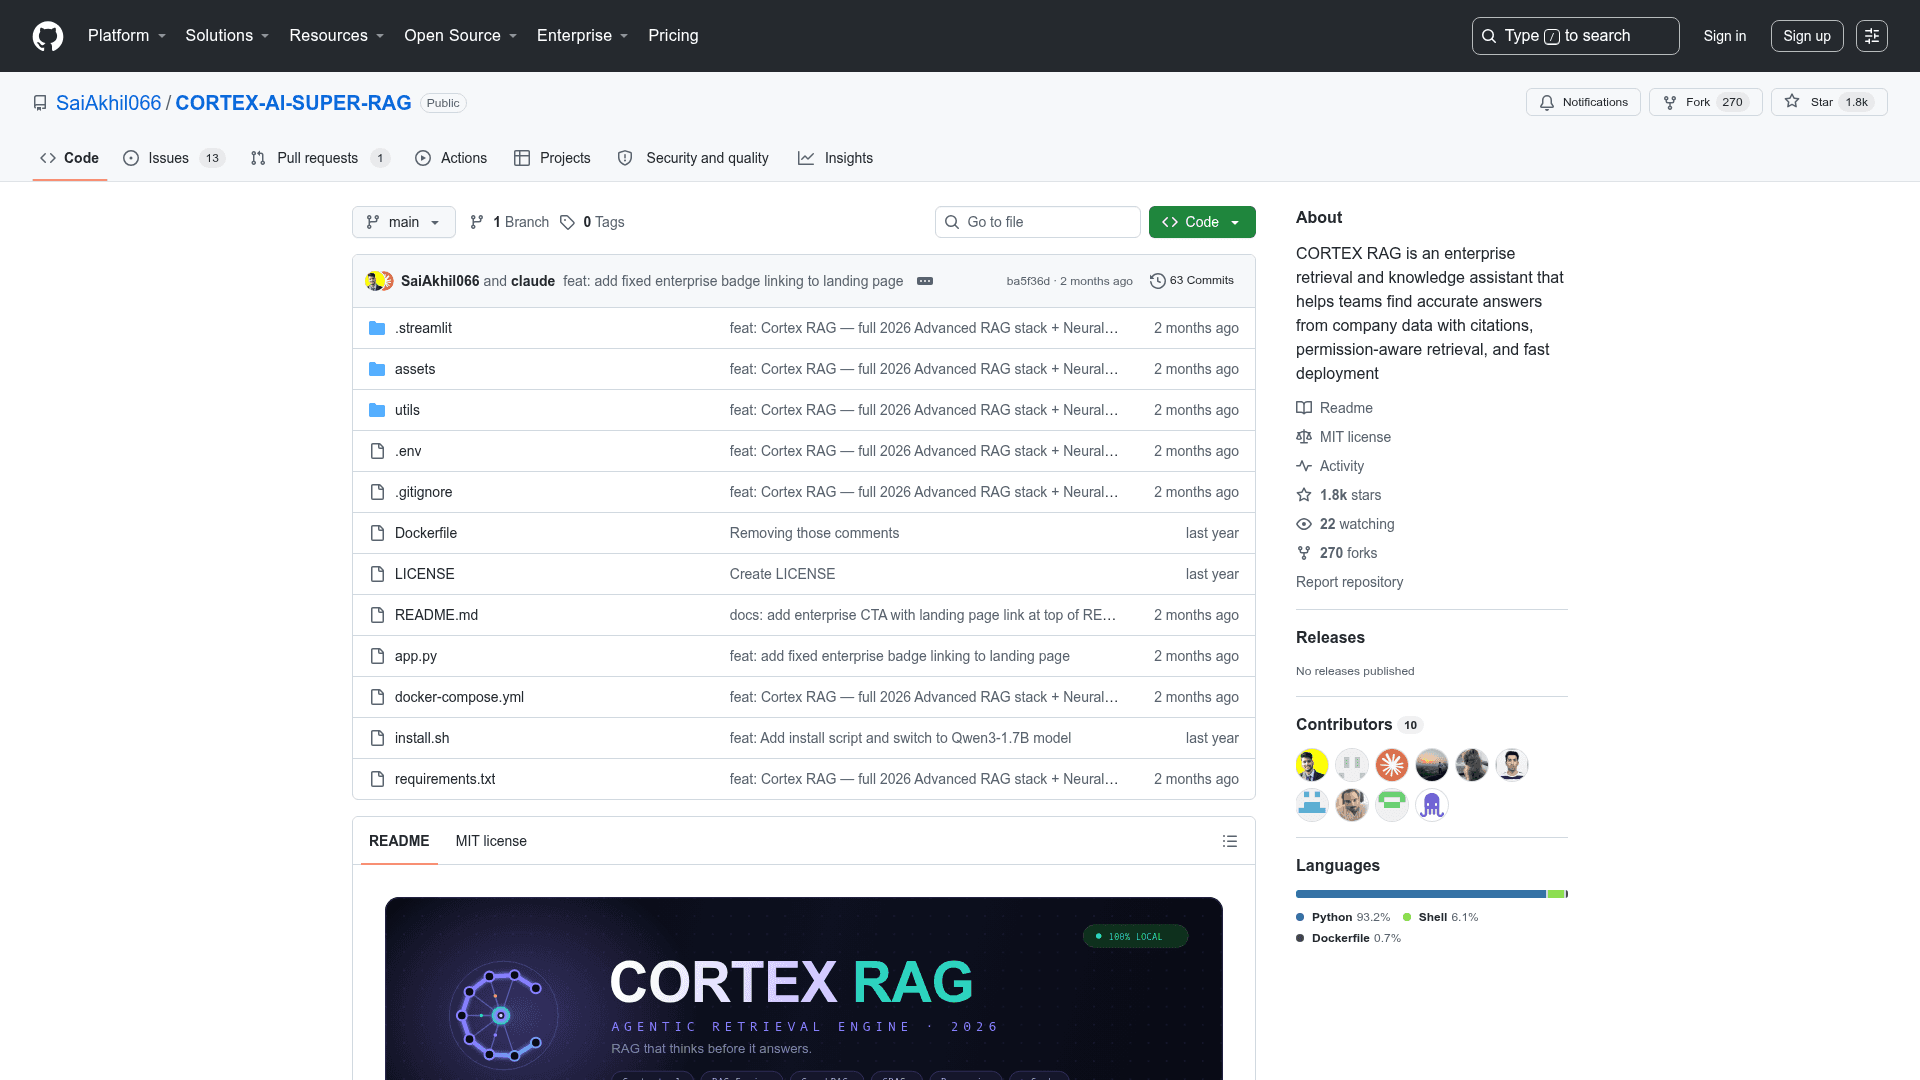Open the install.sh file
Image resolution: width=1920 pixels, height=1080 pixels.
422,738
